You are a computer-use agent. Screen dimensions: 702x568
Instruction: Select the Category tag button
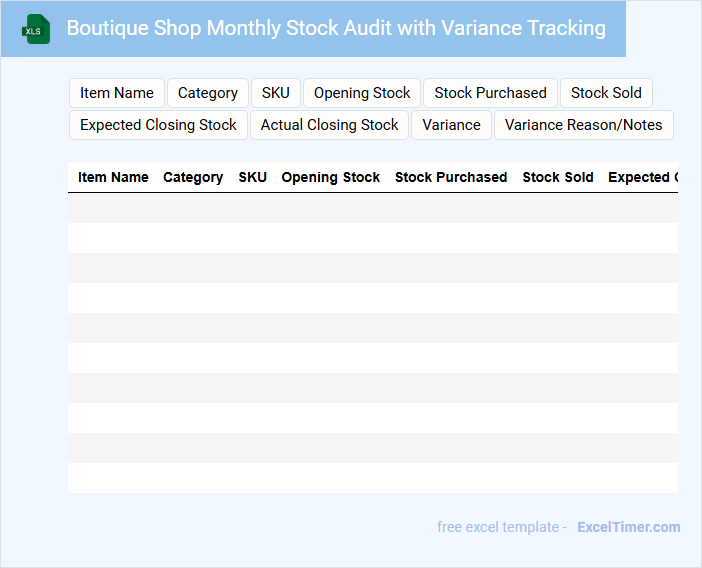(x=208, y=93)
